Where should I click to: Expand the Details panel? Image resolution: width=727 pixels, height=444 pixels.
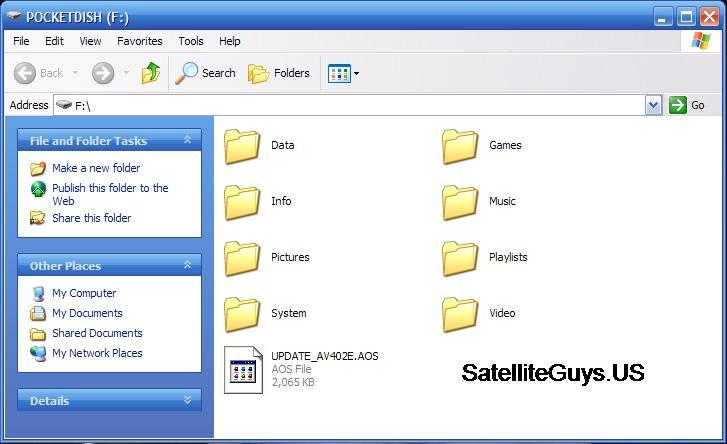point(187,400)
